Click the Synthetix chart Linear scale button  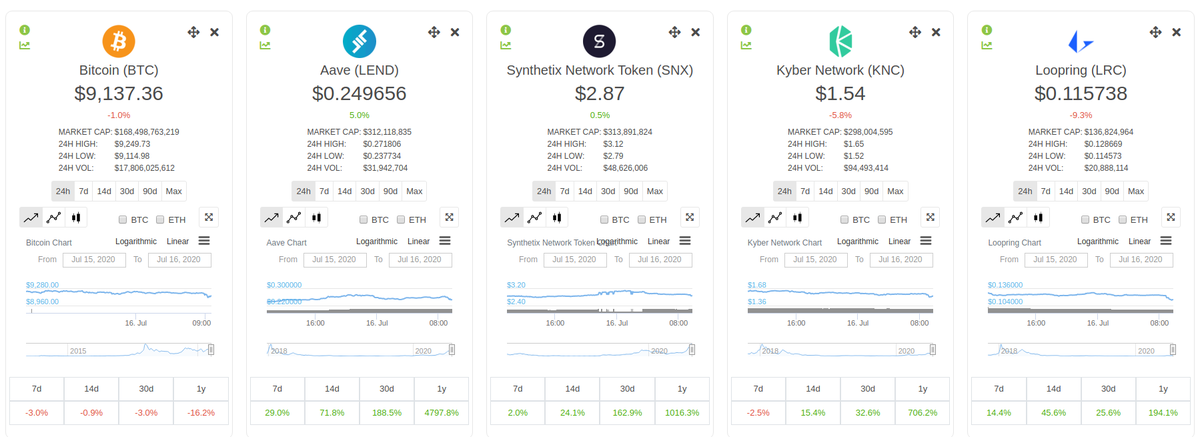tap(659, 241)
